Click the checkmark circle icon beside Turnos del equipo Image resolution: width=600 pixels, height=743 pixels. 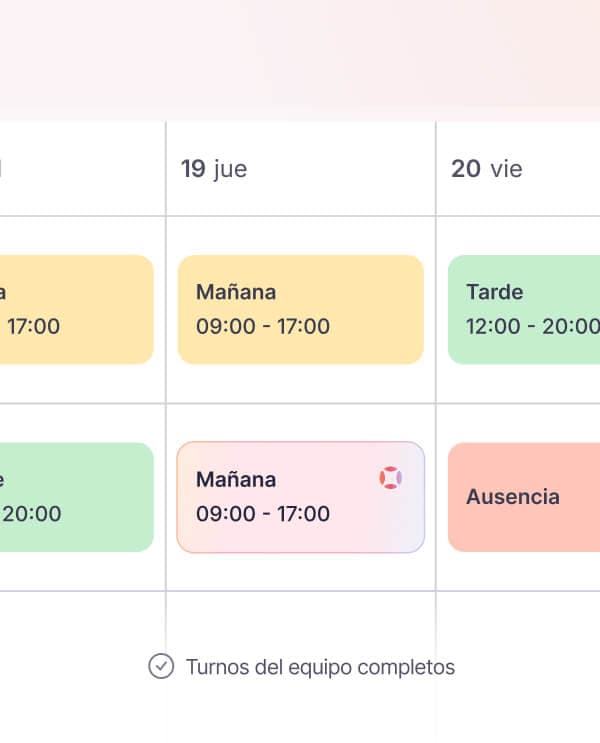(x=160, y=666)
